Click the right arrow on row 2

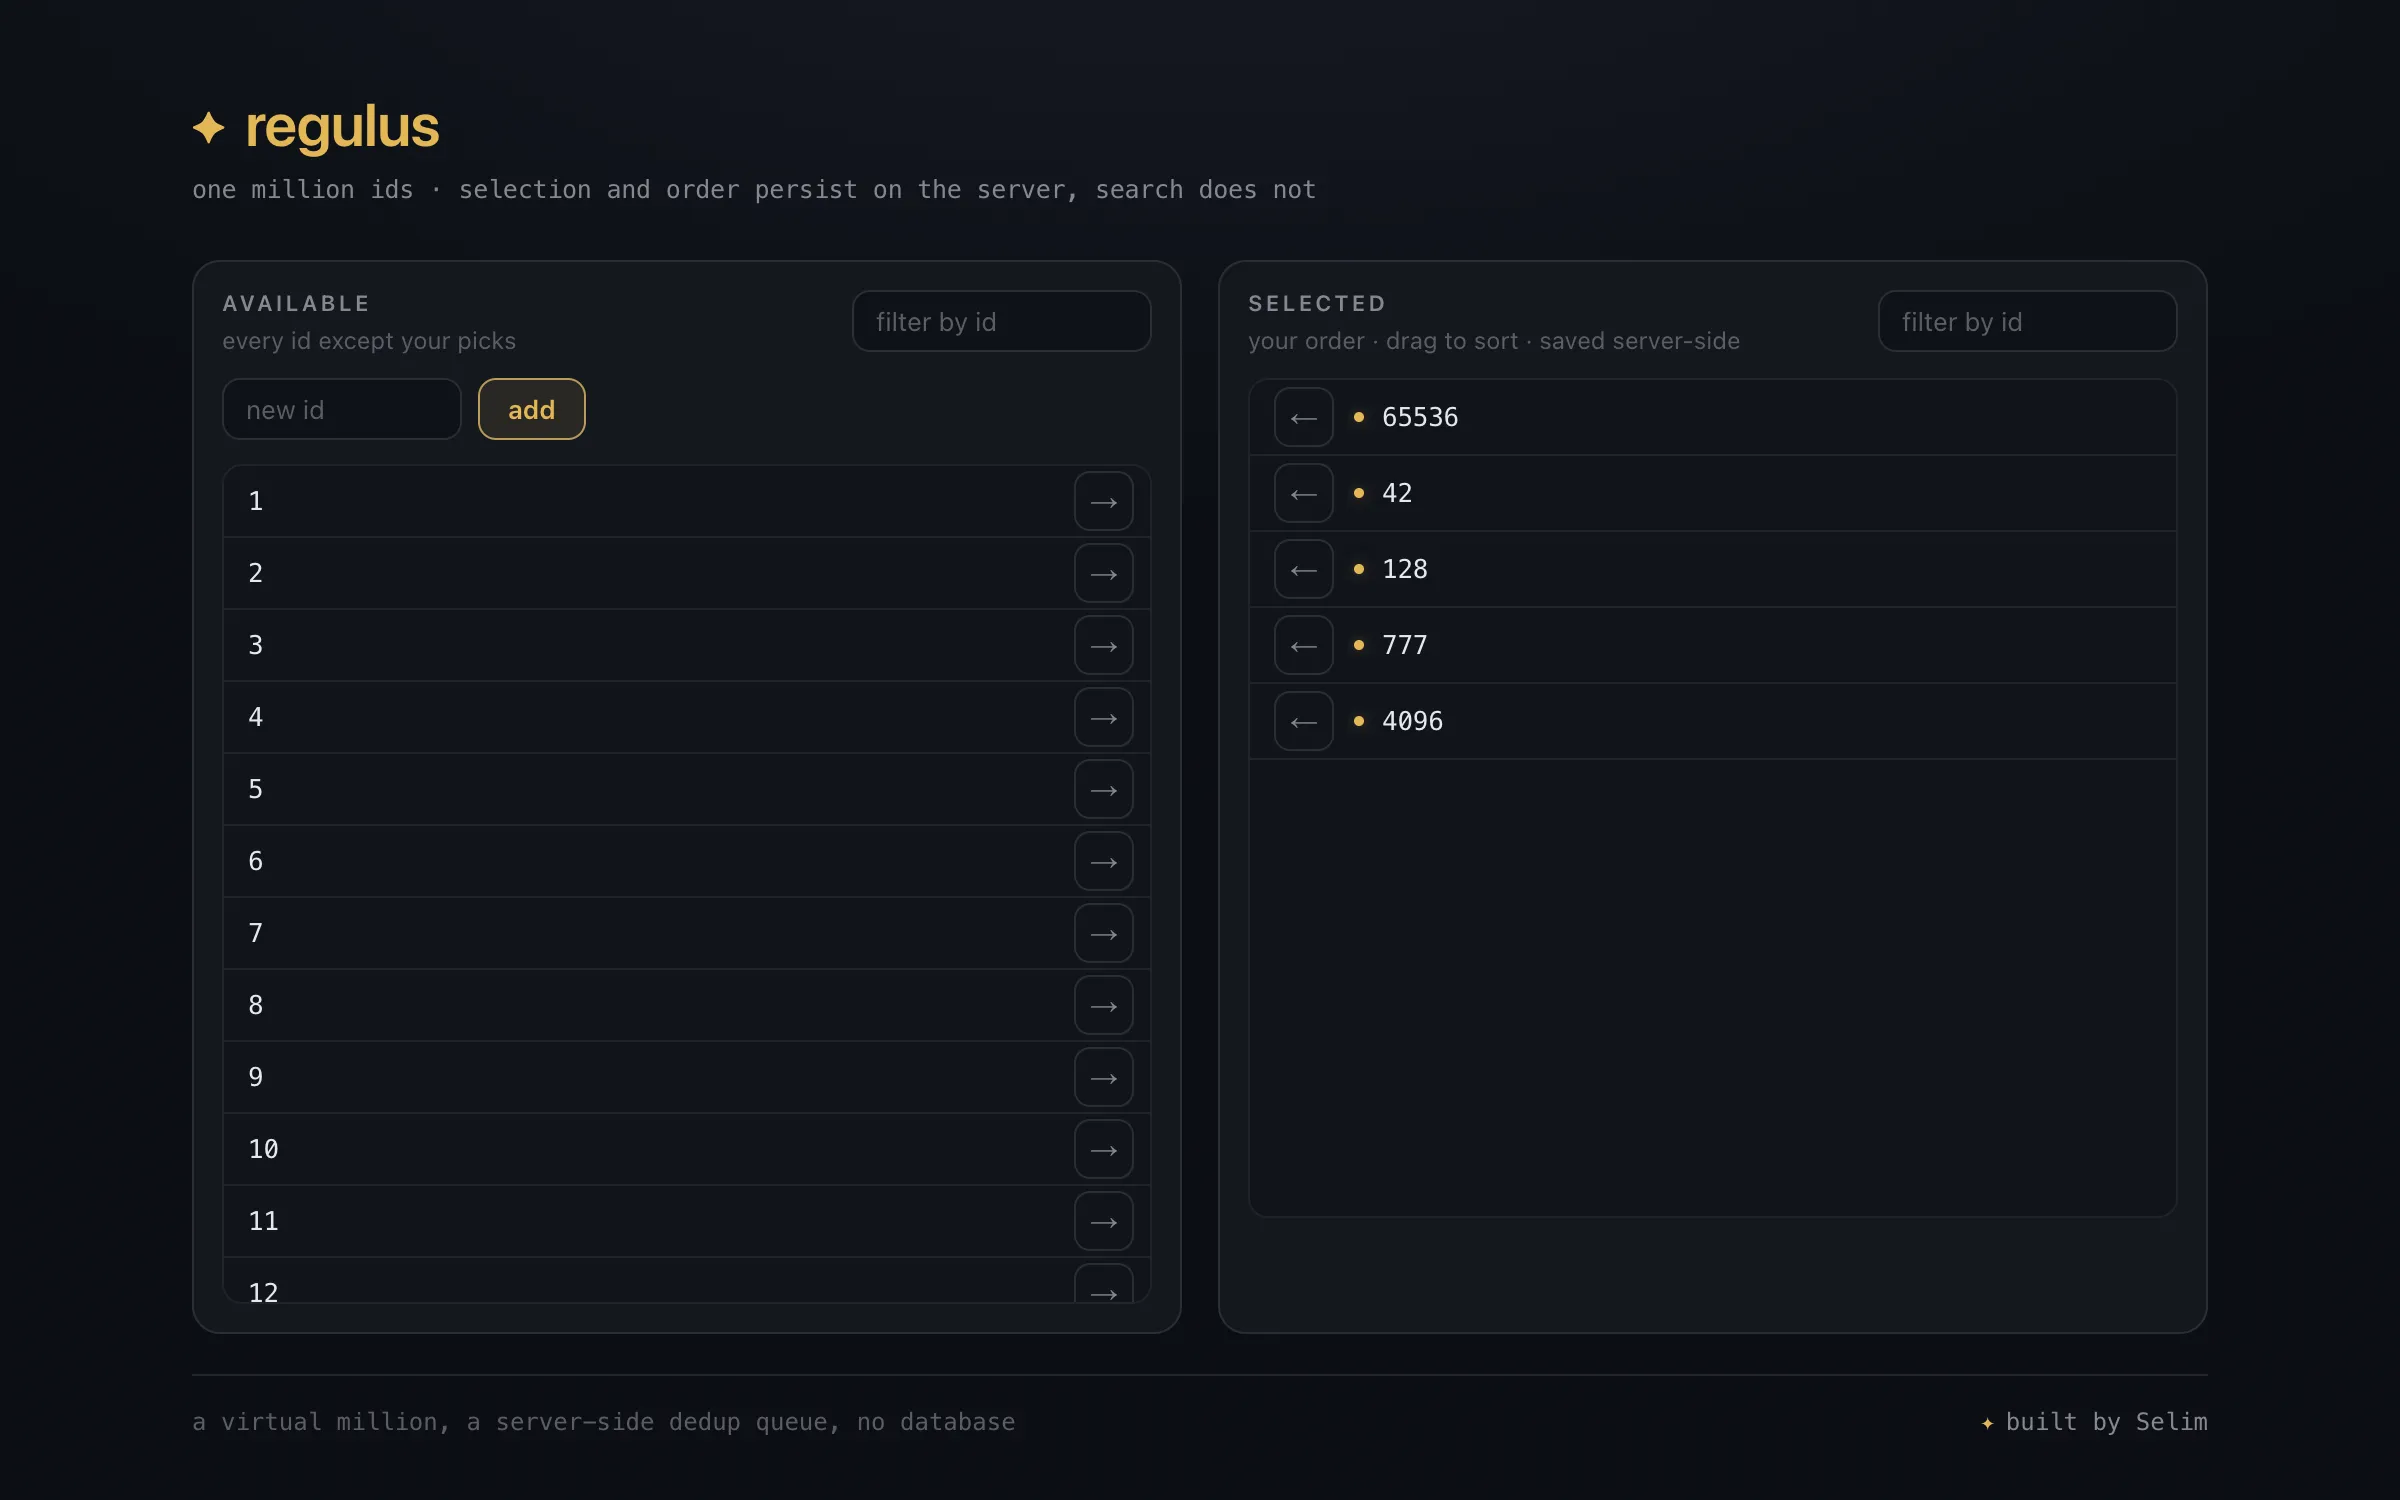1103,573
